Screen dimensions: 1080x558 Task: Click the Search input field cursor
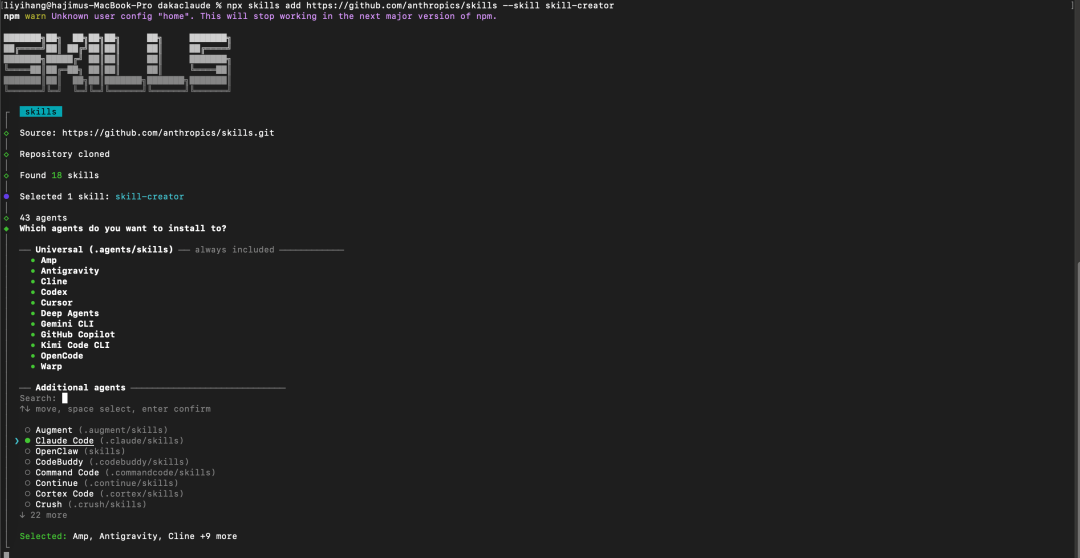coord(65,398)
